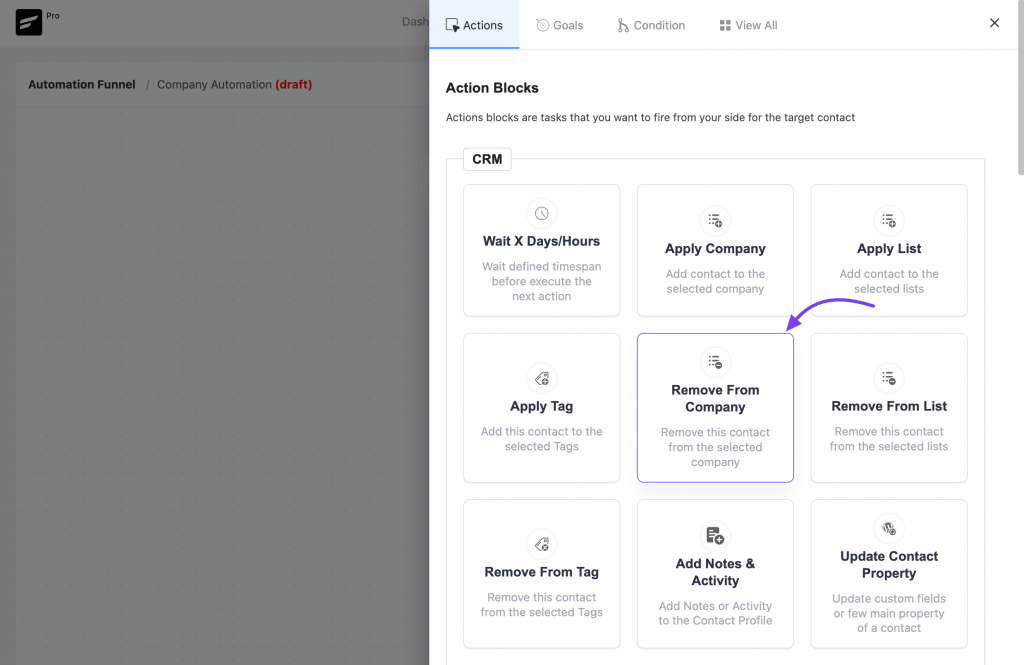This screenshot has height=665, width=1024.
Task: Select the Apply Tag icon
Action: (541, 378)
